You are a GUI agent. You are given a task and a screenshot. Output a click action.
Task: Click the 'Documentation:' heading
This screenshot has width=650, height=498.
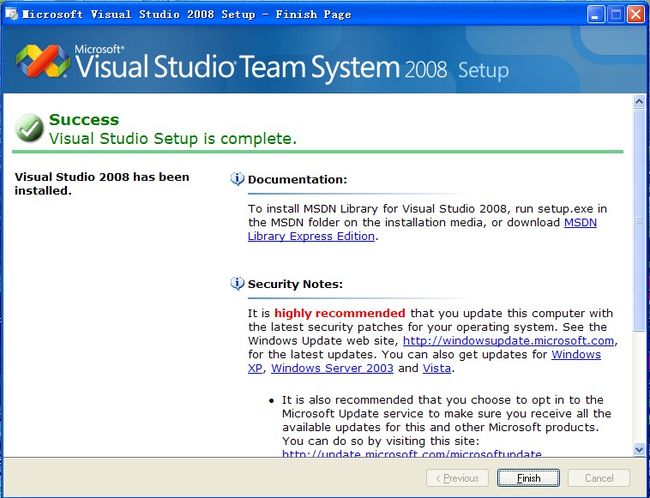click(x=297, y=180)
